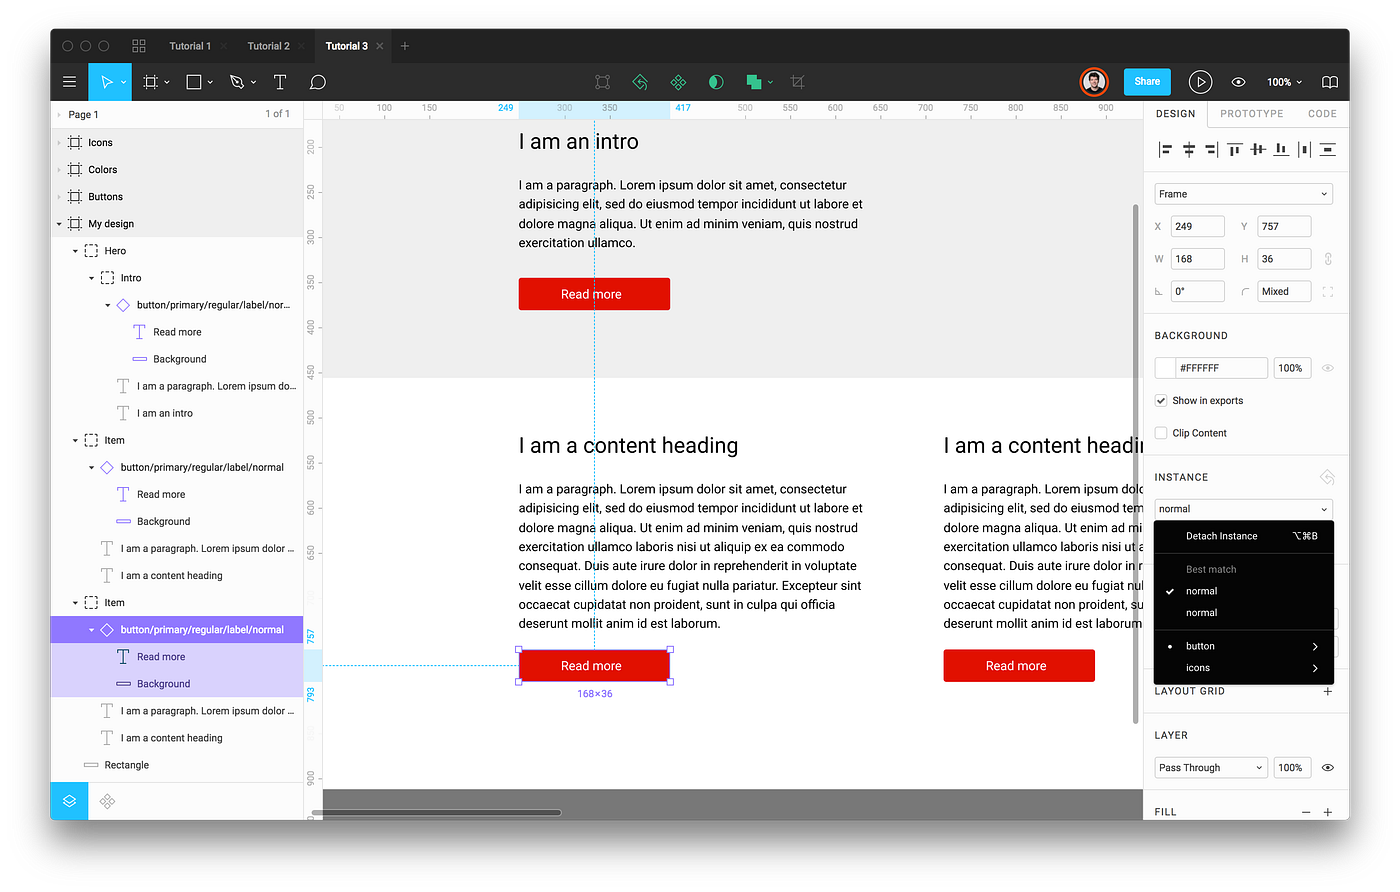Select the Text tool

pos(280,82)
